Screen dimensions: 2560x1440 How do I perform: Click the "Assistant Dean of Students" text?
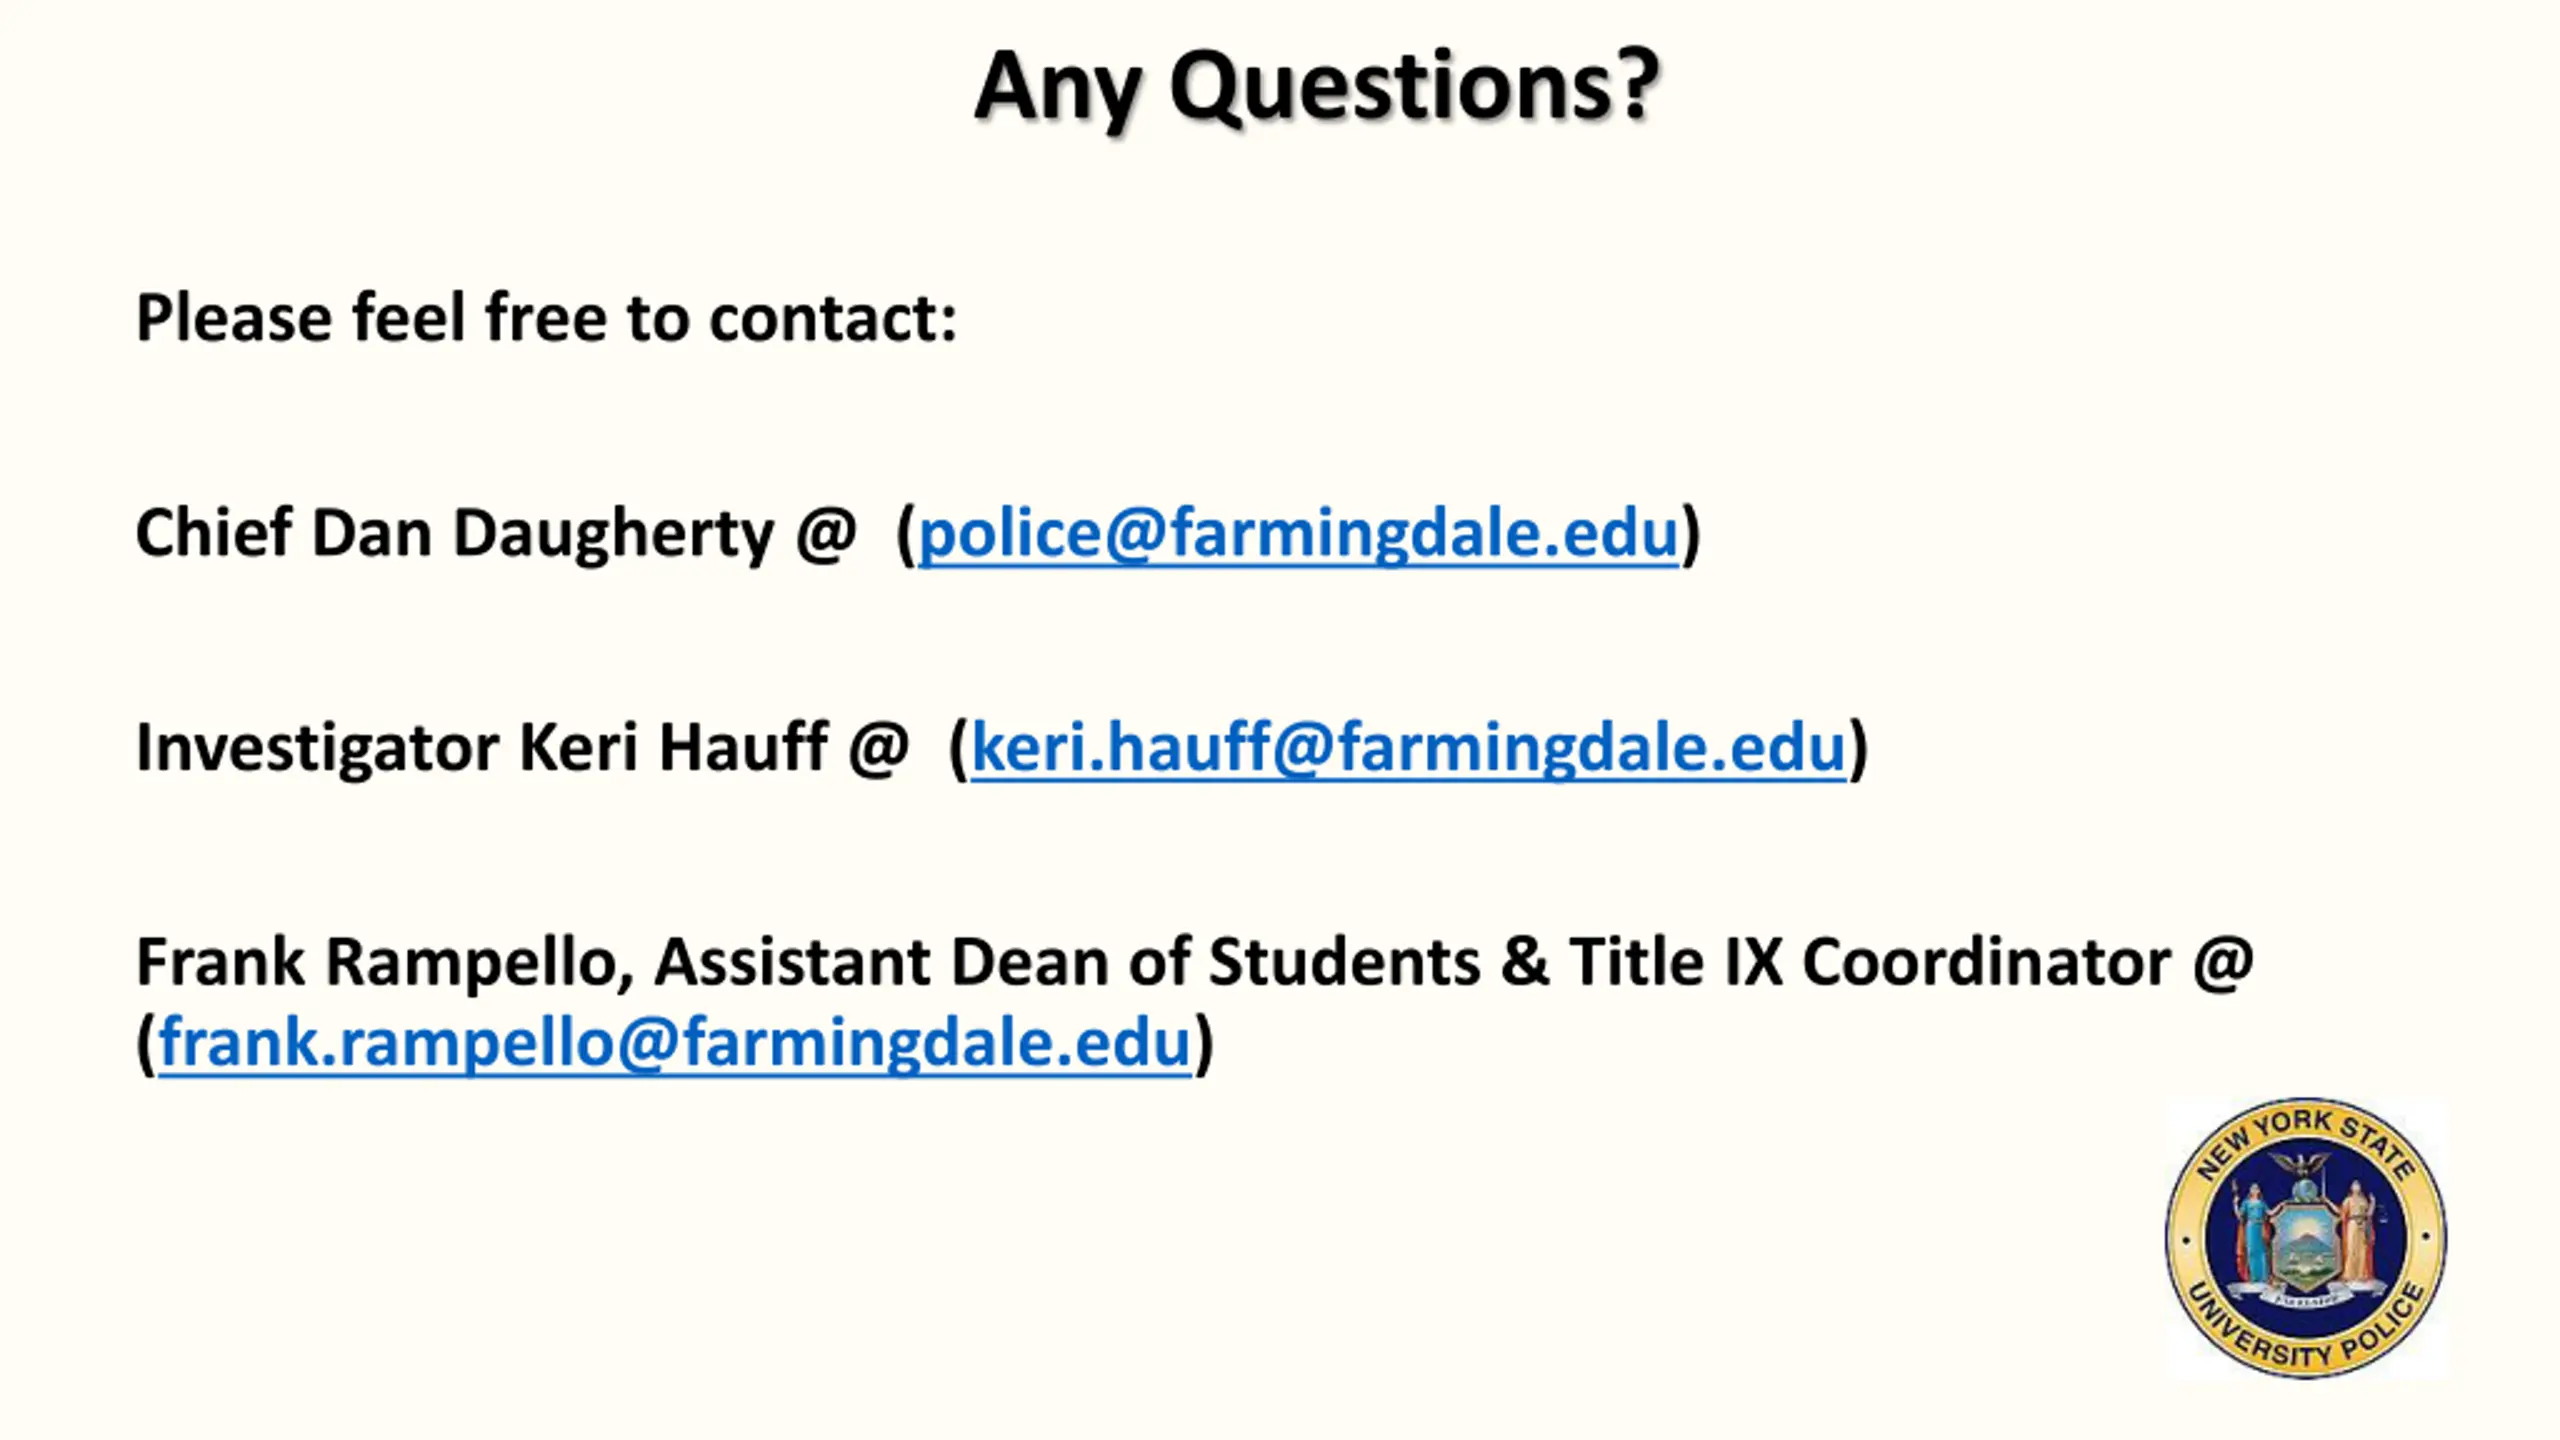click(x=1067, y=963)
